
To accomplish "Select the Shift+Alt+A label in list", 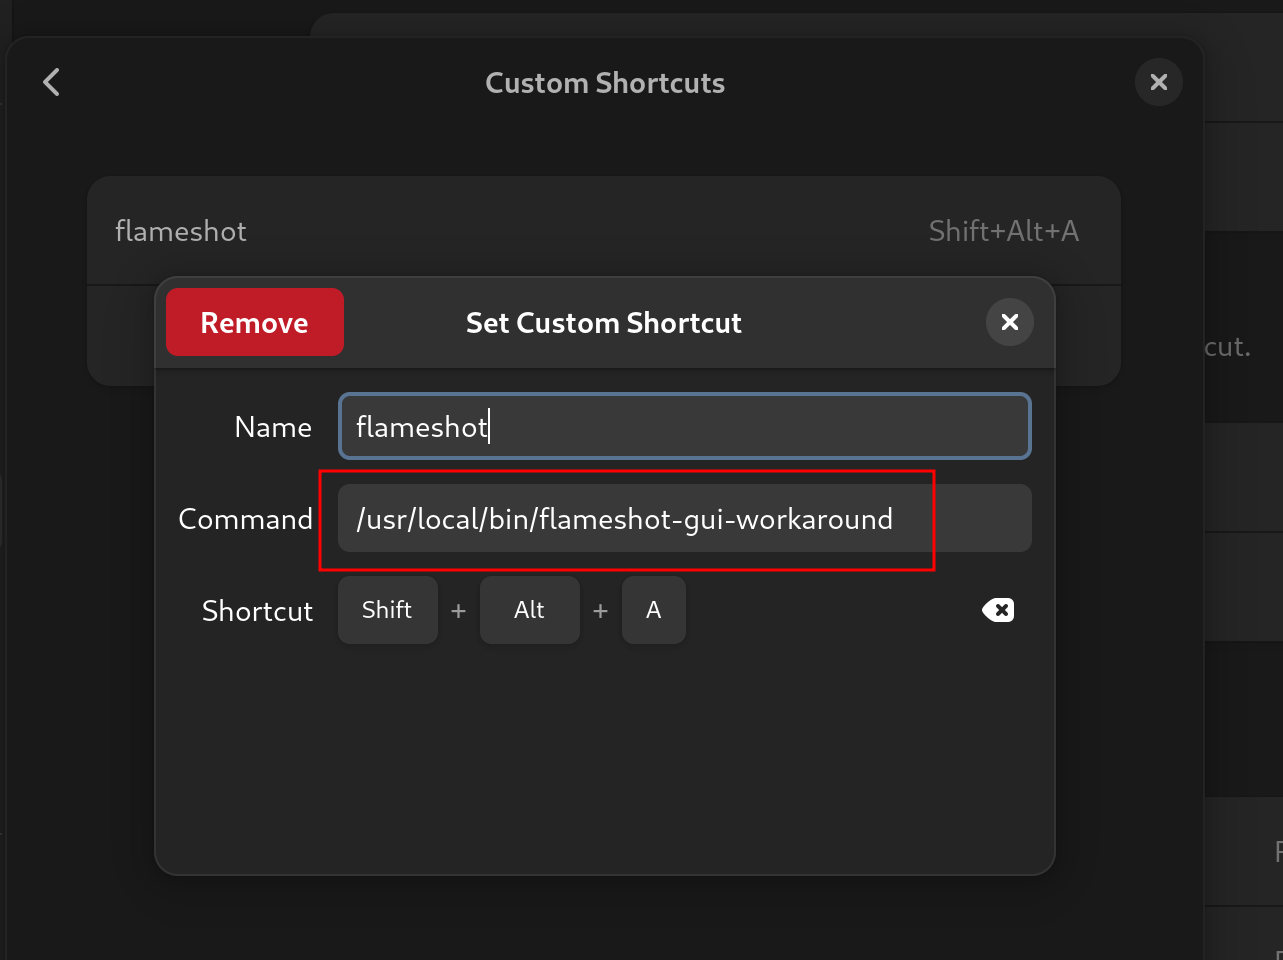I will tap(1004, 231).
